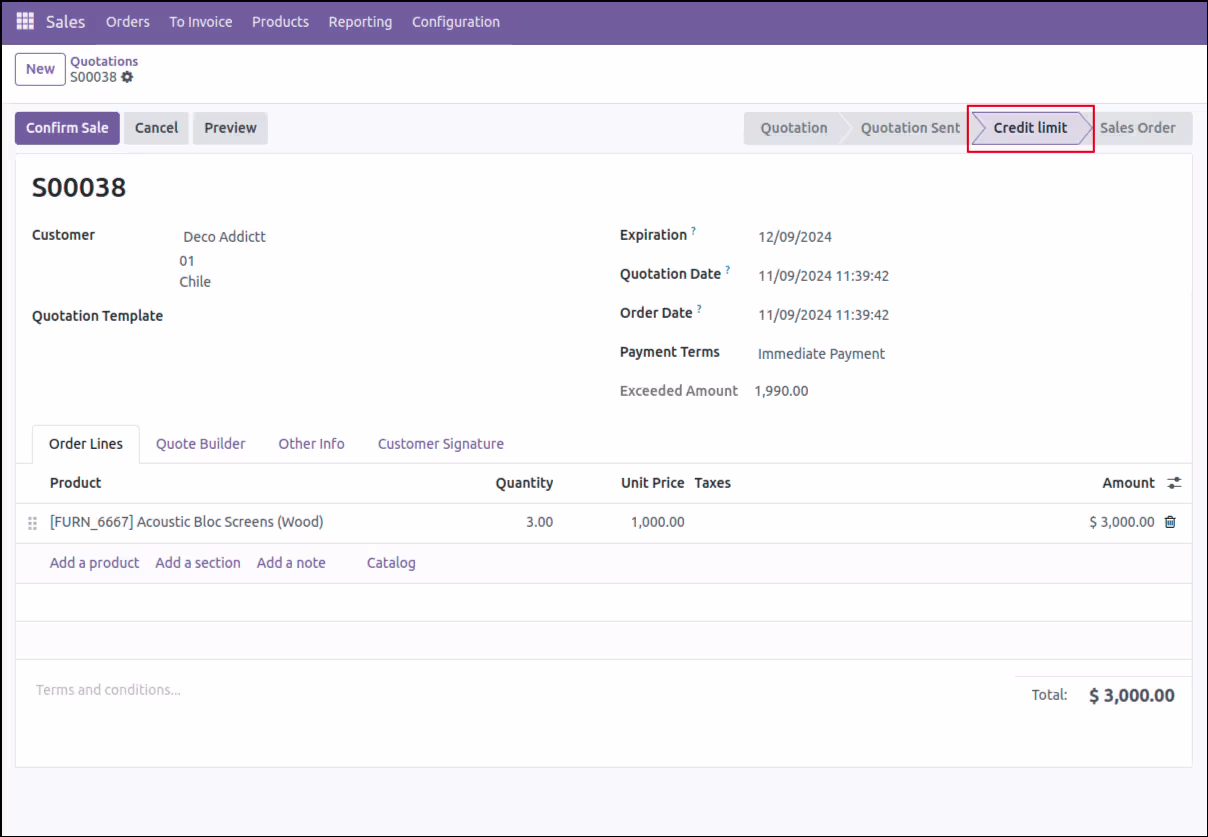Click Add a product link
Viewport: 1208px width, 837px height.
(95, 563)
